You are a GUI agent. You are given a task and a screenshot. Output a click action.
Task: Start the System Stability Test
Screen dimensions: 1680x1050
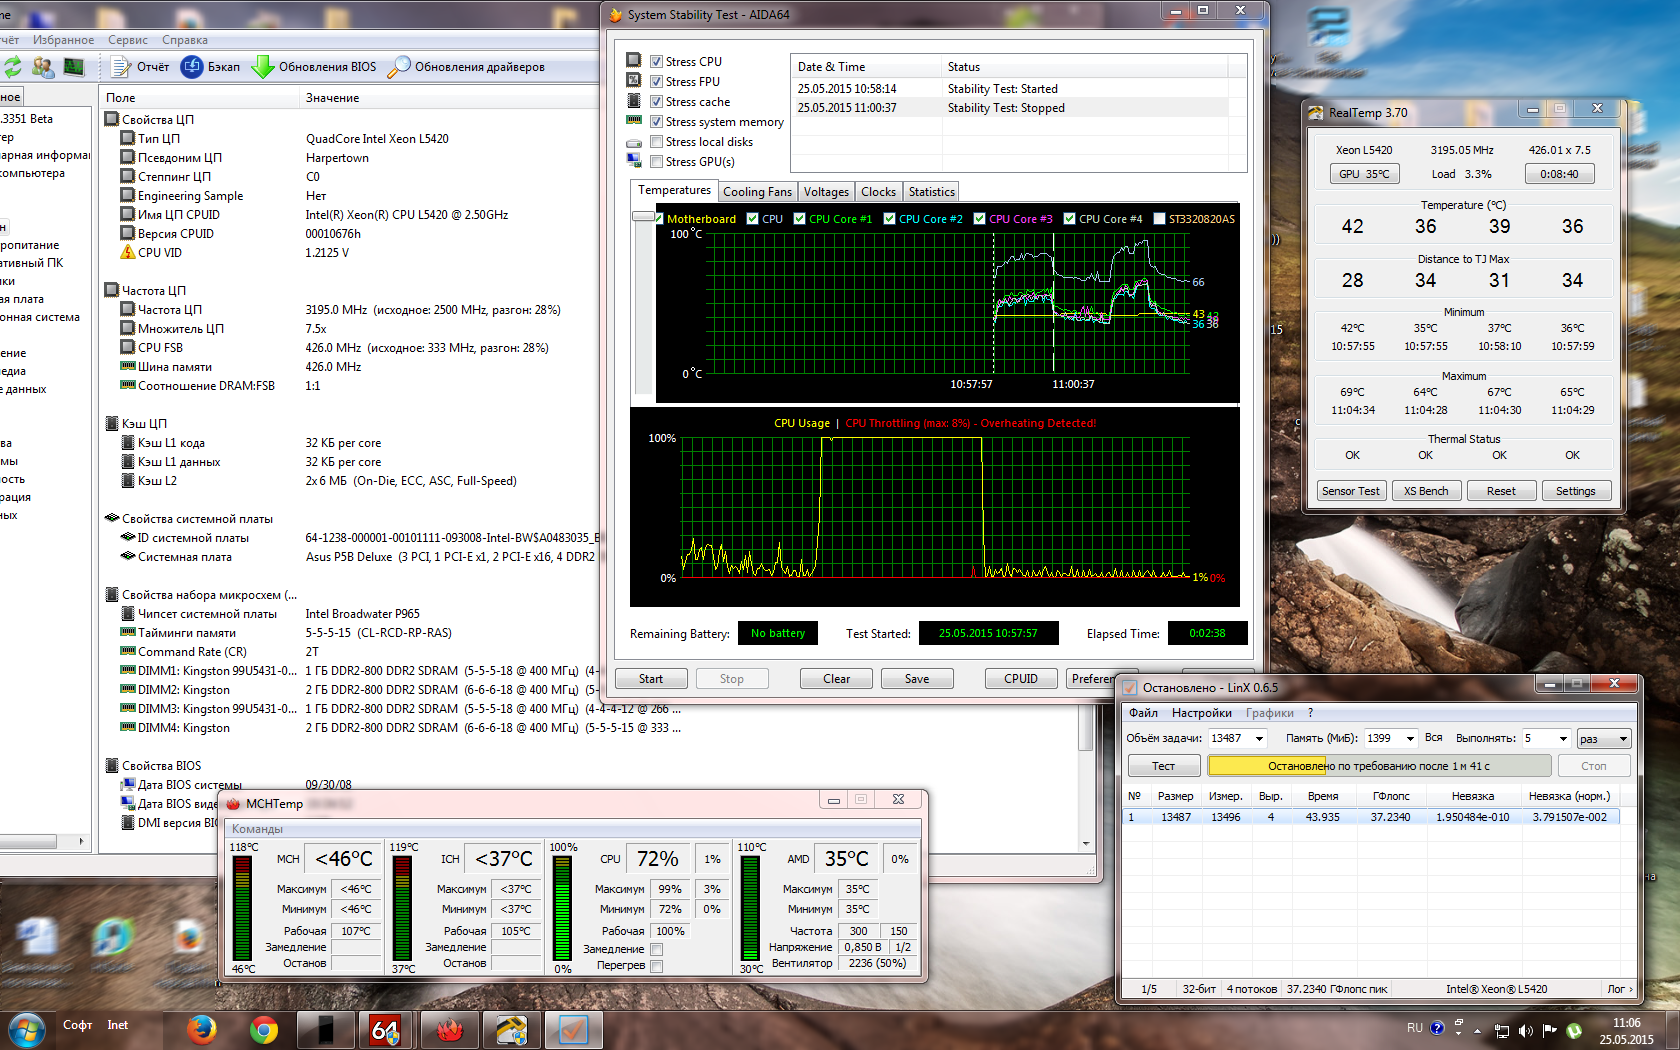click(x=651, y=679)
